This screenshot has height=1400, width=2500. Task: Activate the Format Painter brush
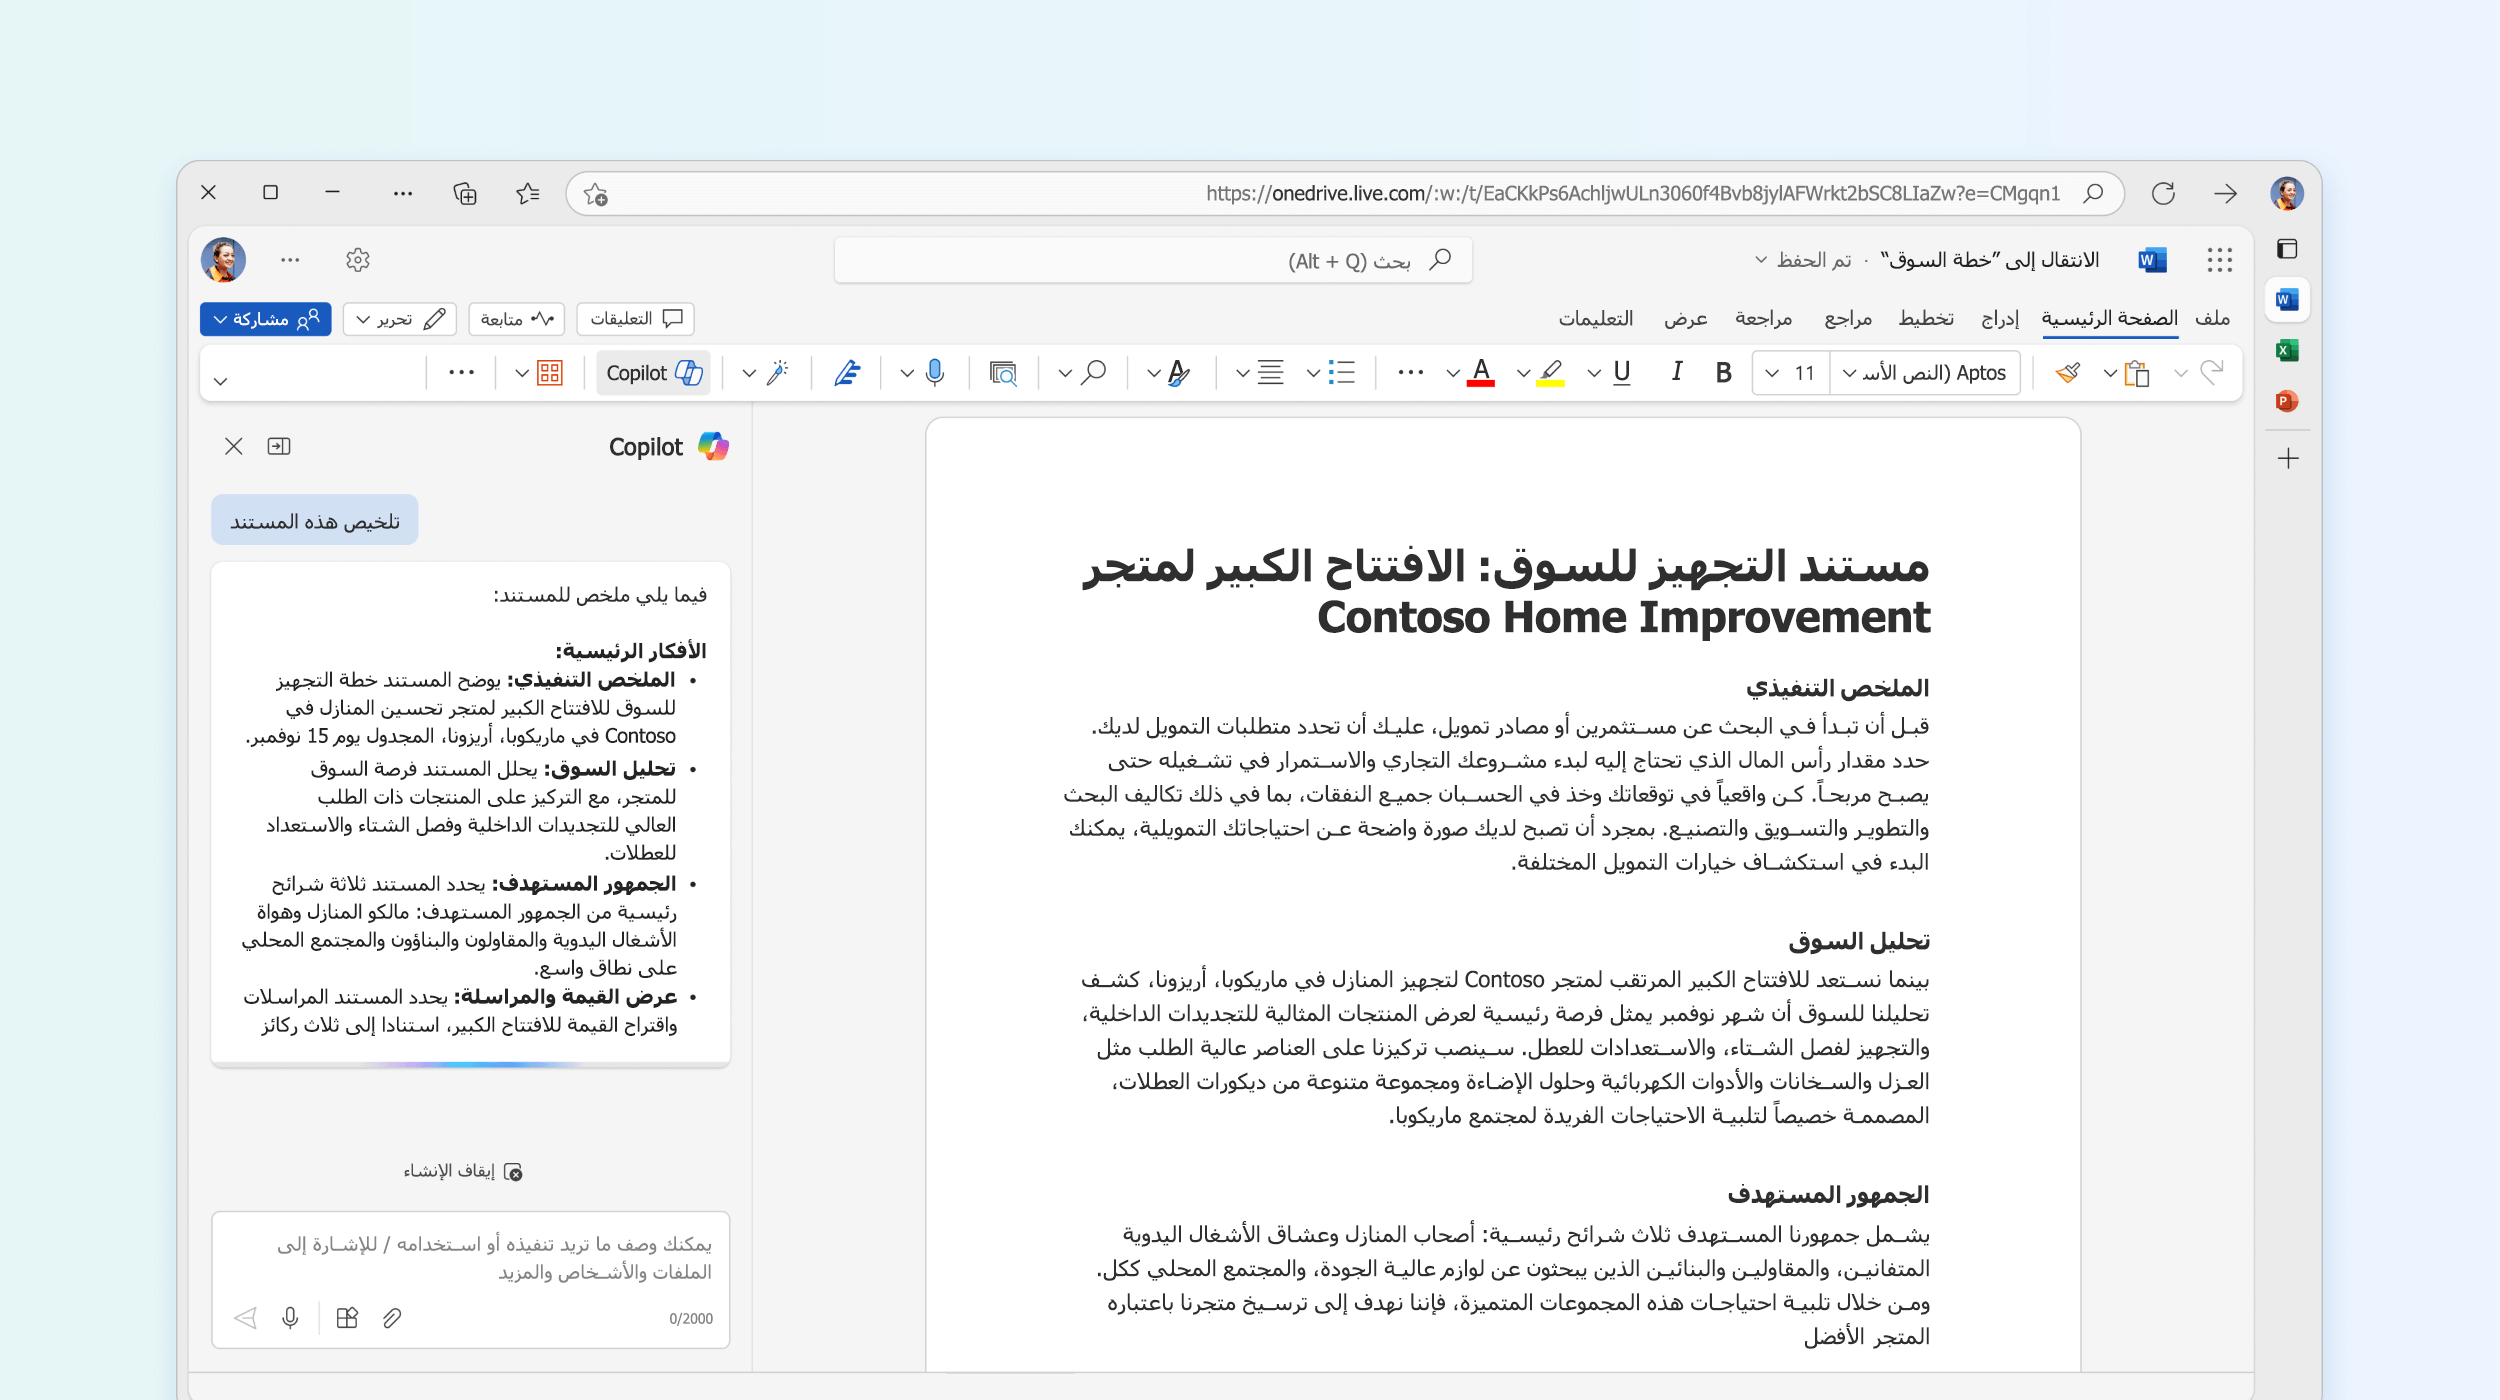click(2068, 373)
